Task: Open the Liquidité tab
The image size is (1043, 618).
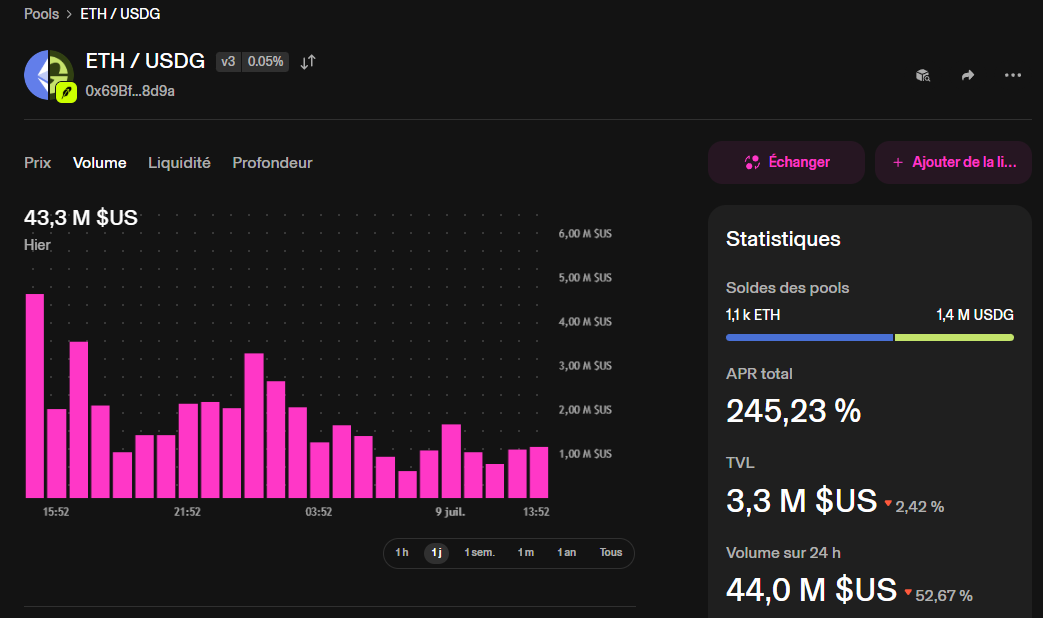Action: pyautogui.click(x=179, y=163)
